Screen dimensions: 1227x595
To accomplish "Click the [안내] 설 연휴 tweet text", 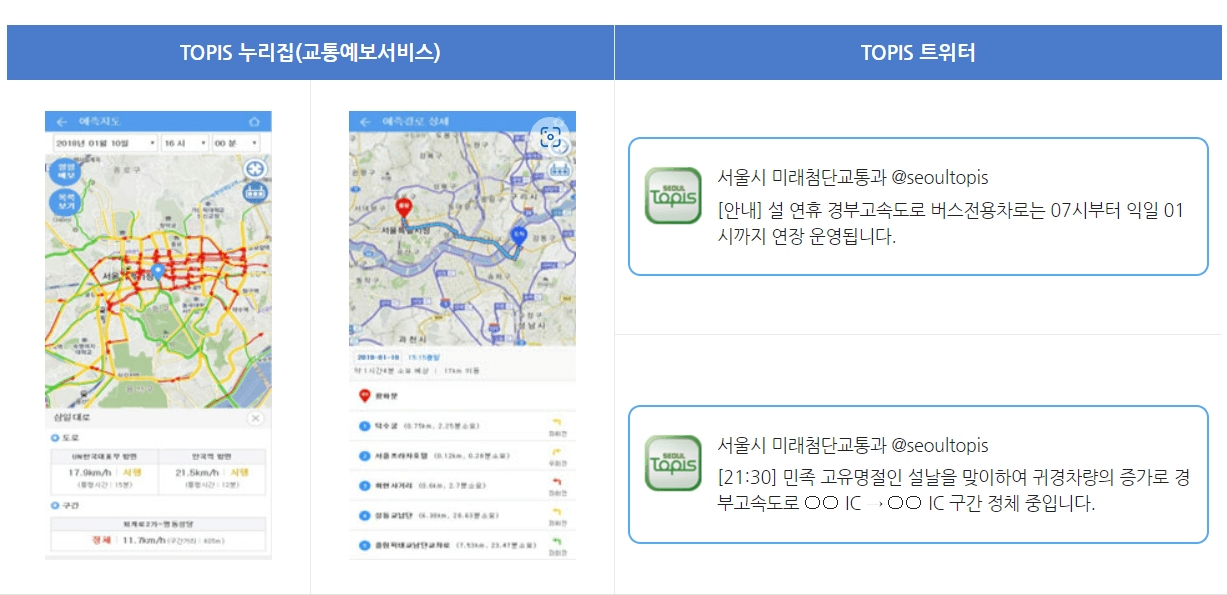I will 950,224.
